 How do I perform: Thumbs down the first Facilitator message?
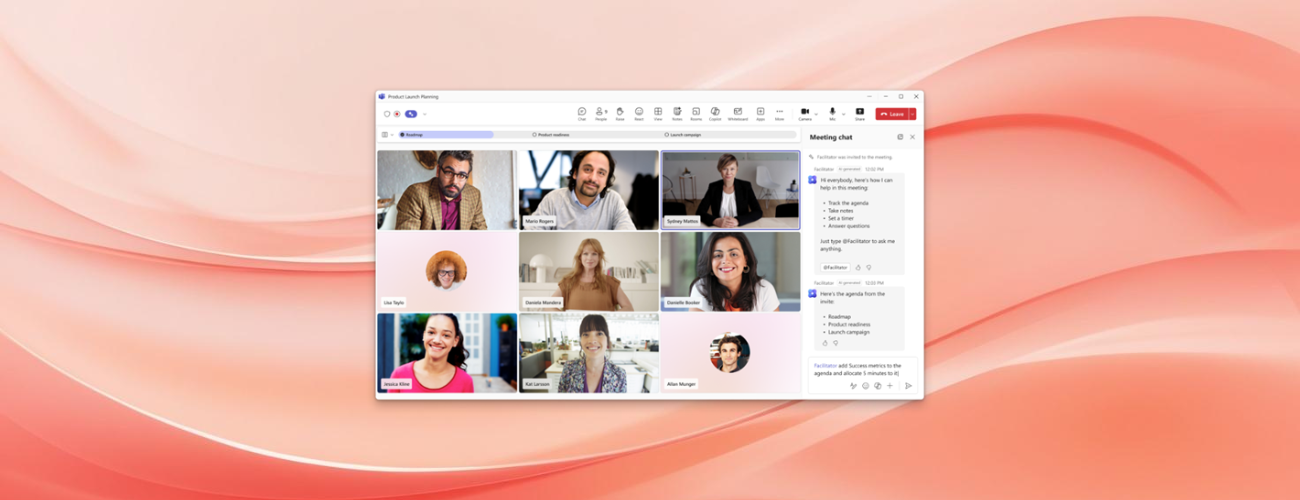point(868,267)
